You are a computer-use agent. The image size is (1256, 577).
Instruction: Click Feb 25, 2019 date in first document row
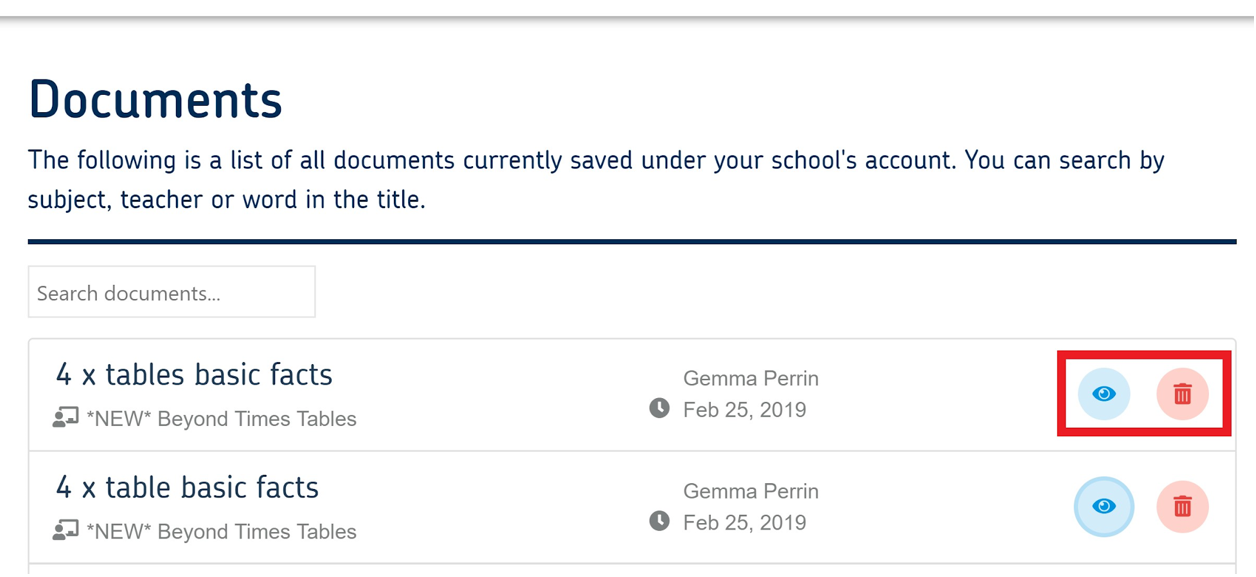click(x=744, y=410)
